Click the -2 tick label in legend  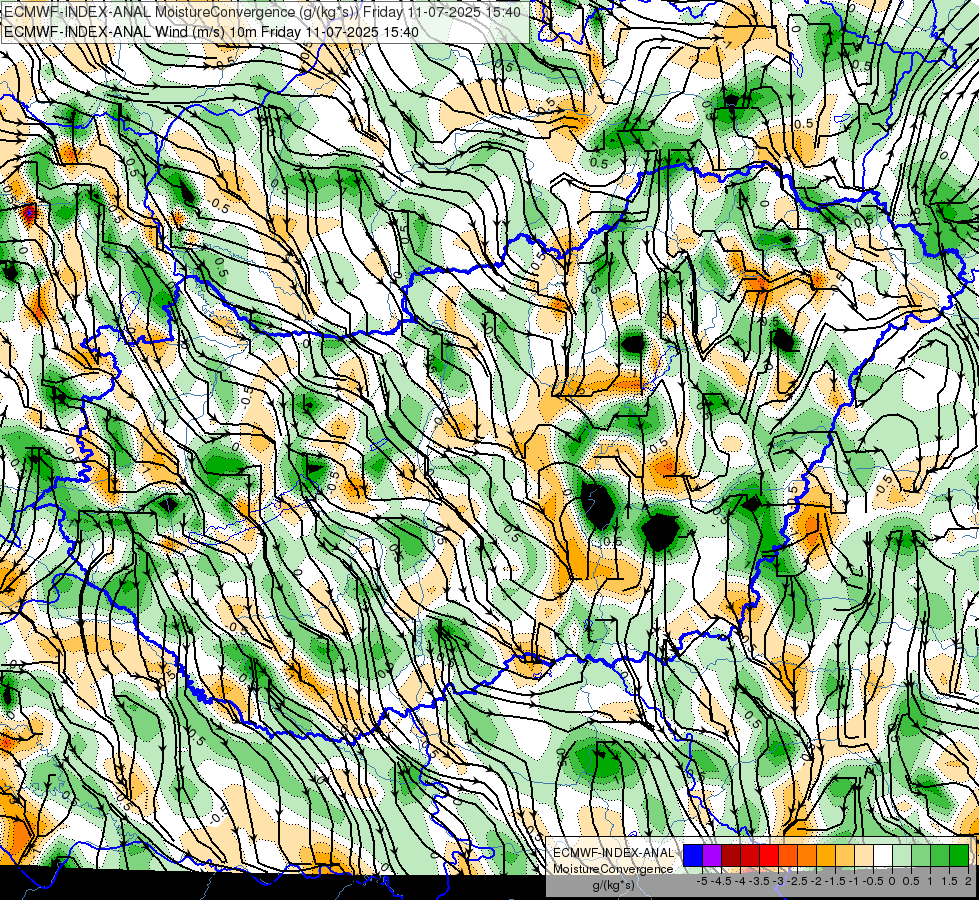pos(816,881)
